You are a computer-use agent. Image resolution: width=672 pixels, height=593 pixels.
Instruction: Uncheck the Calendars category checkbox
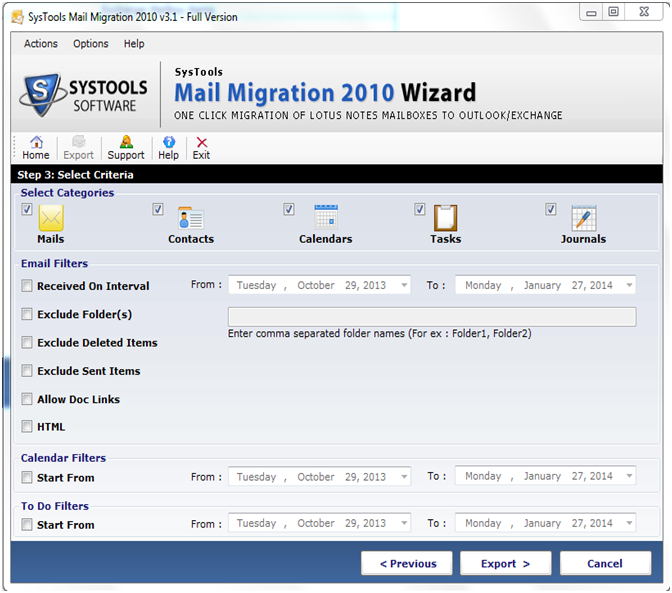coord(289,209)
